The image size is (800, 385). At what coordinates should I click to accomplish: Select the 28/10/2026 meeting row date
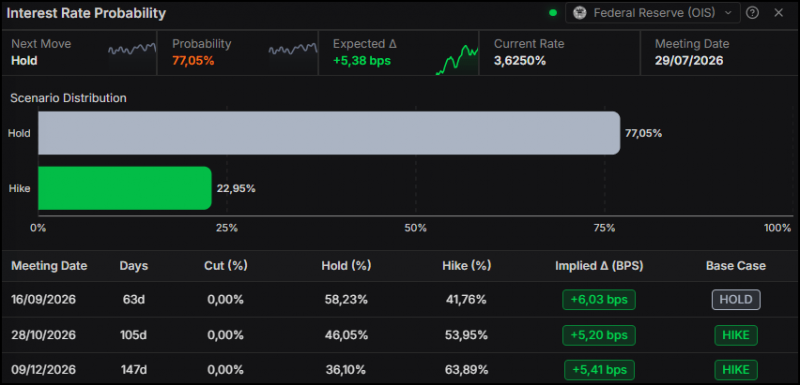pos(43,335)
